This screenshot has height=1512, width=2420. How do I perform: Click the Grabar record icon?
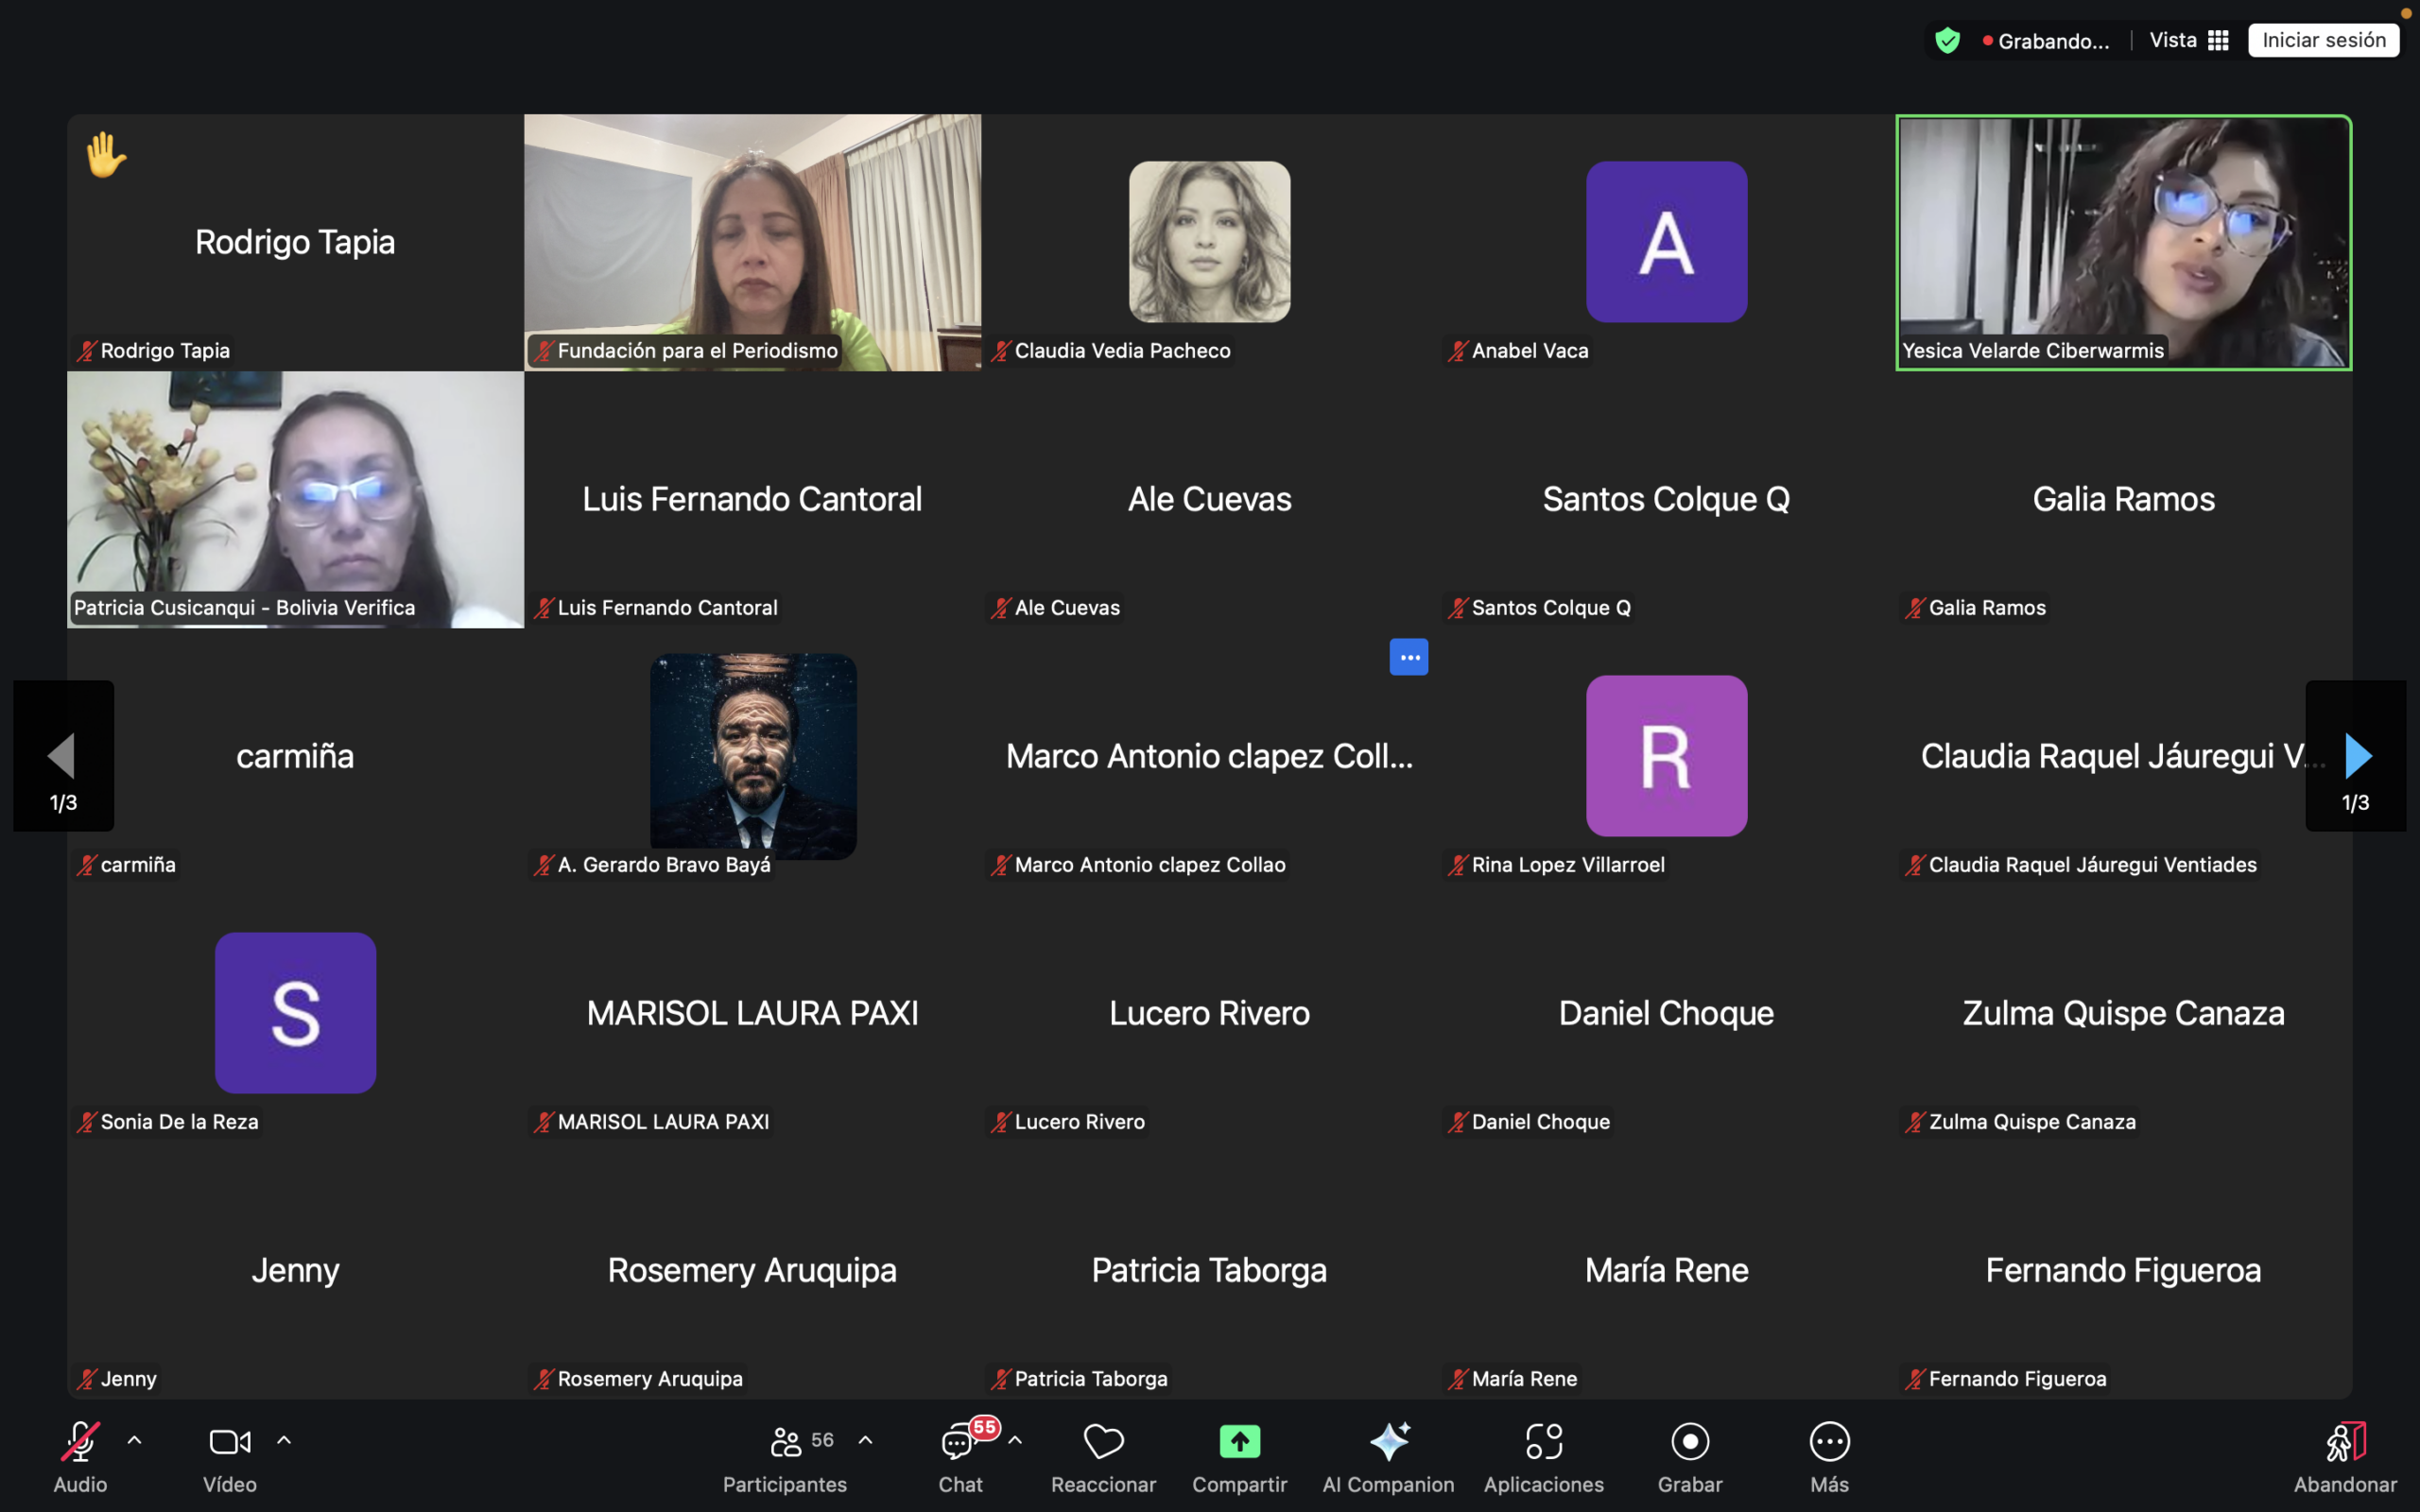pyautogui.click(x=1689, y=1441)
